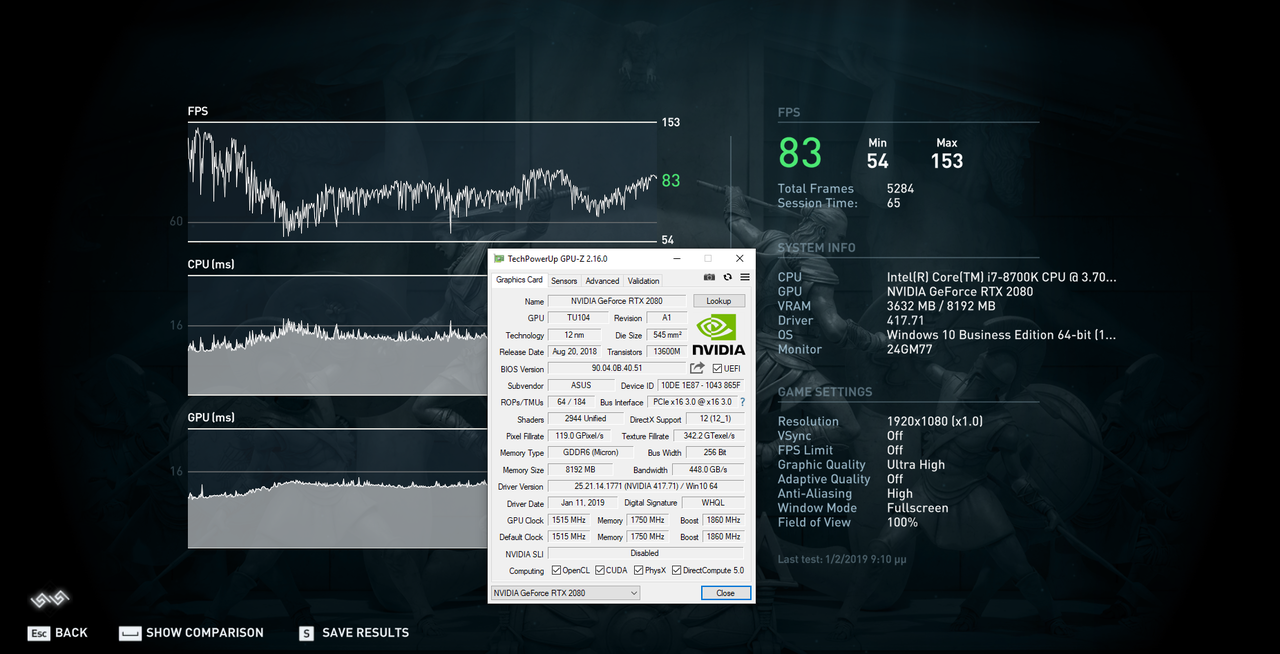Click the Bus Interface question mark
The width and height of the screenshot is (1280, 654).
coord(742,402)
